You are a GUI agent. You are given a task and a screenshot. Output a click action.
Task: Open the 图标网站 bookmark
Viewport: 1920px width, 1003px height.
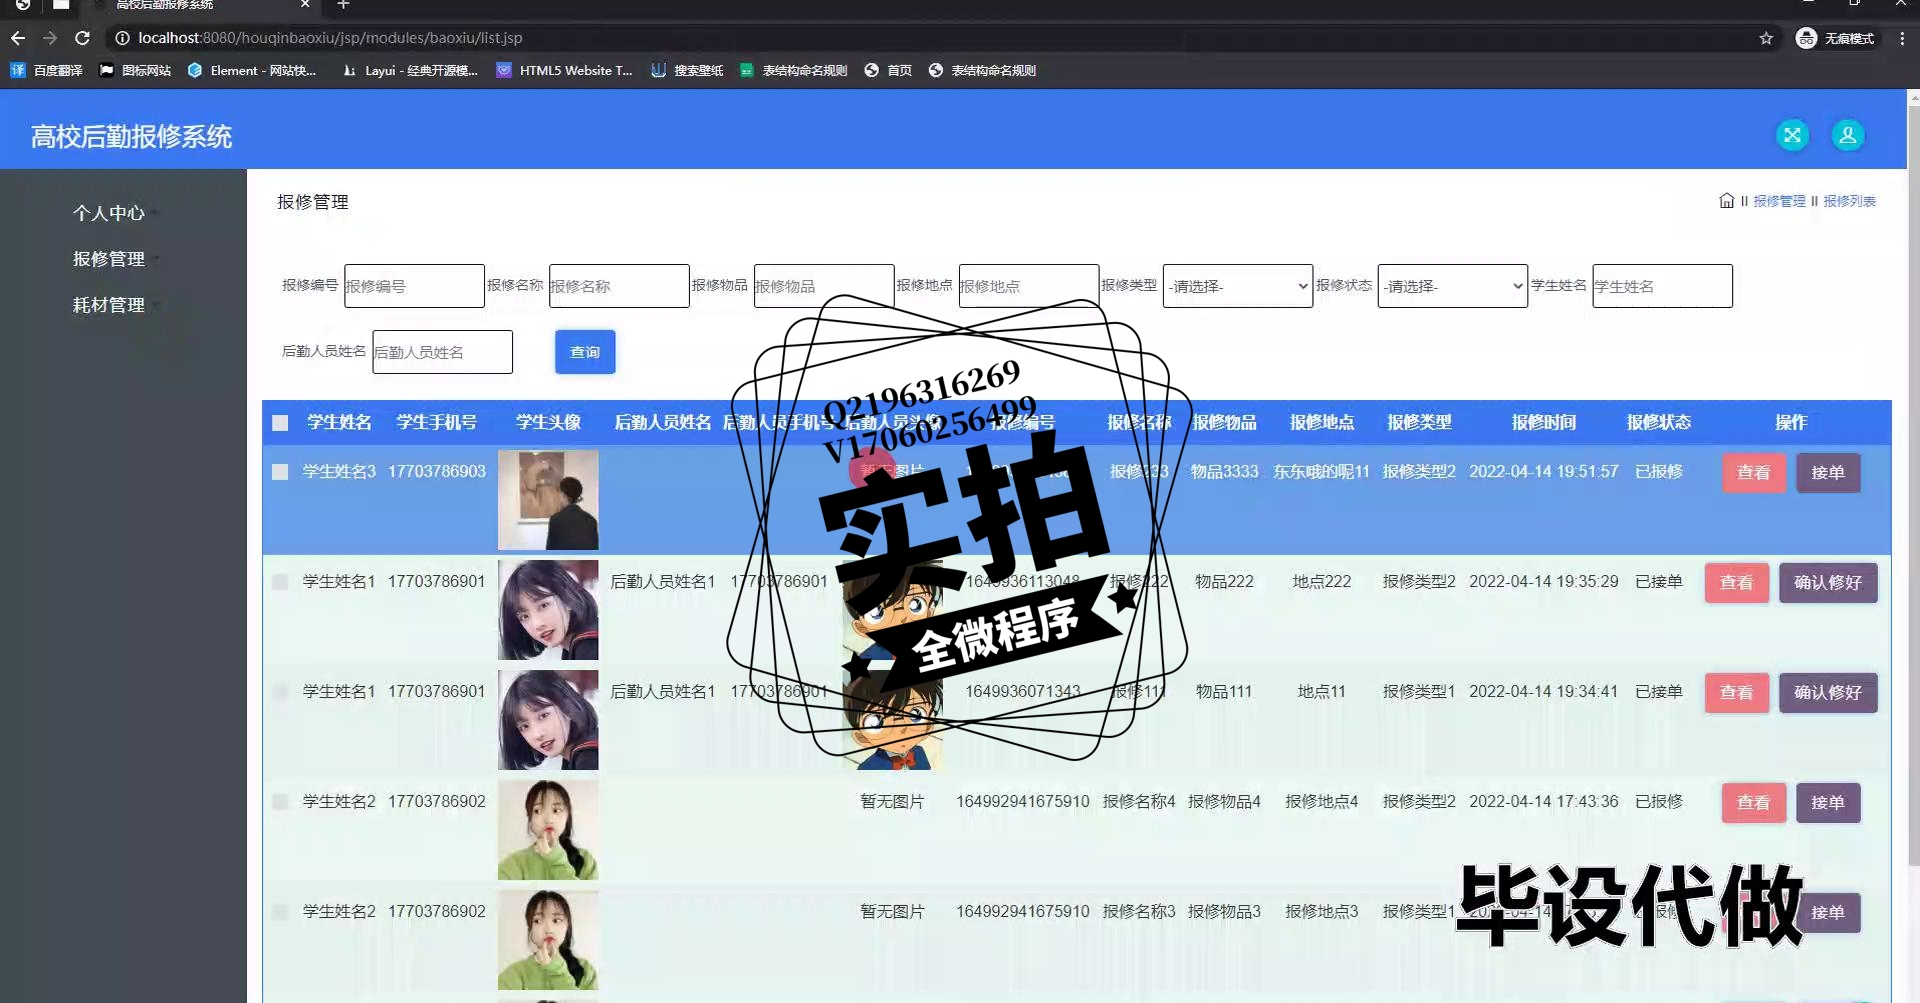pos(135,70)
